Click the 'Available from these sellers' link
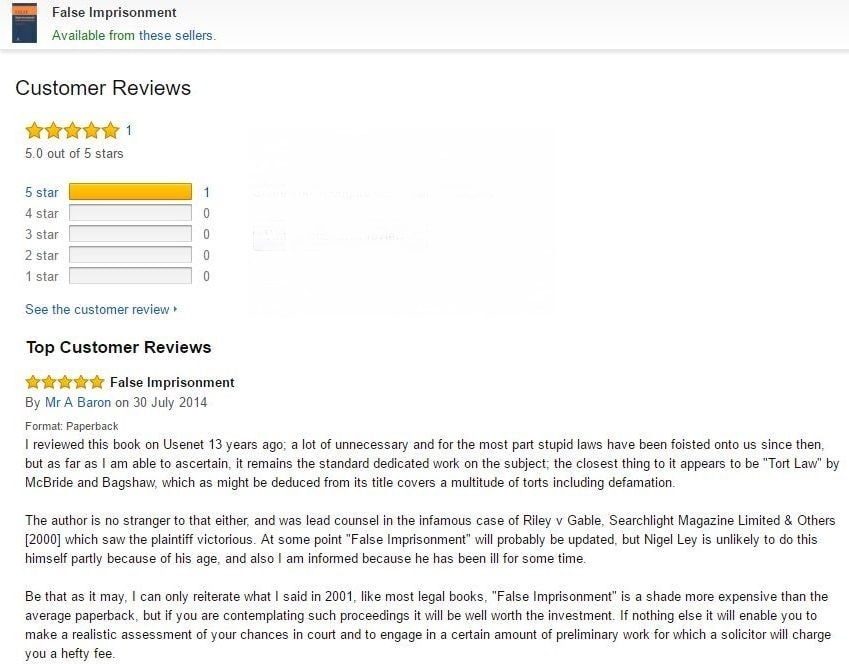 click(x=134, y=35)
